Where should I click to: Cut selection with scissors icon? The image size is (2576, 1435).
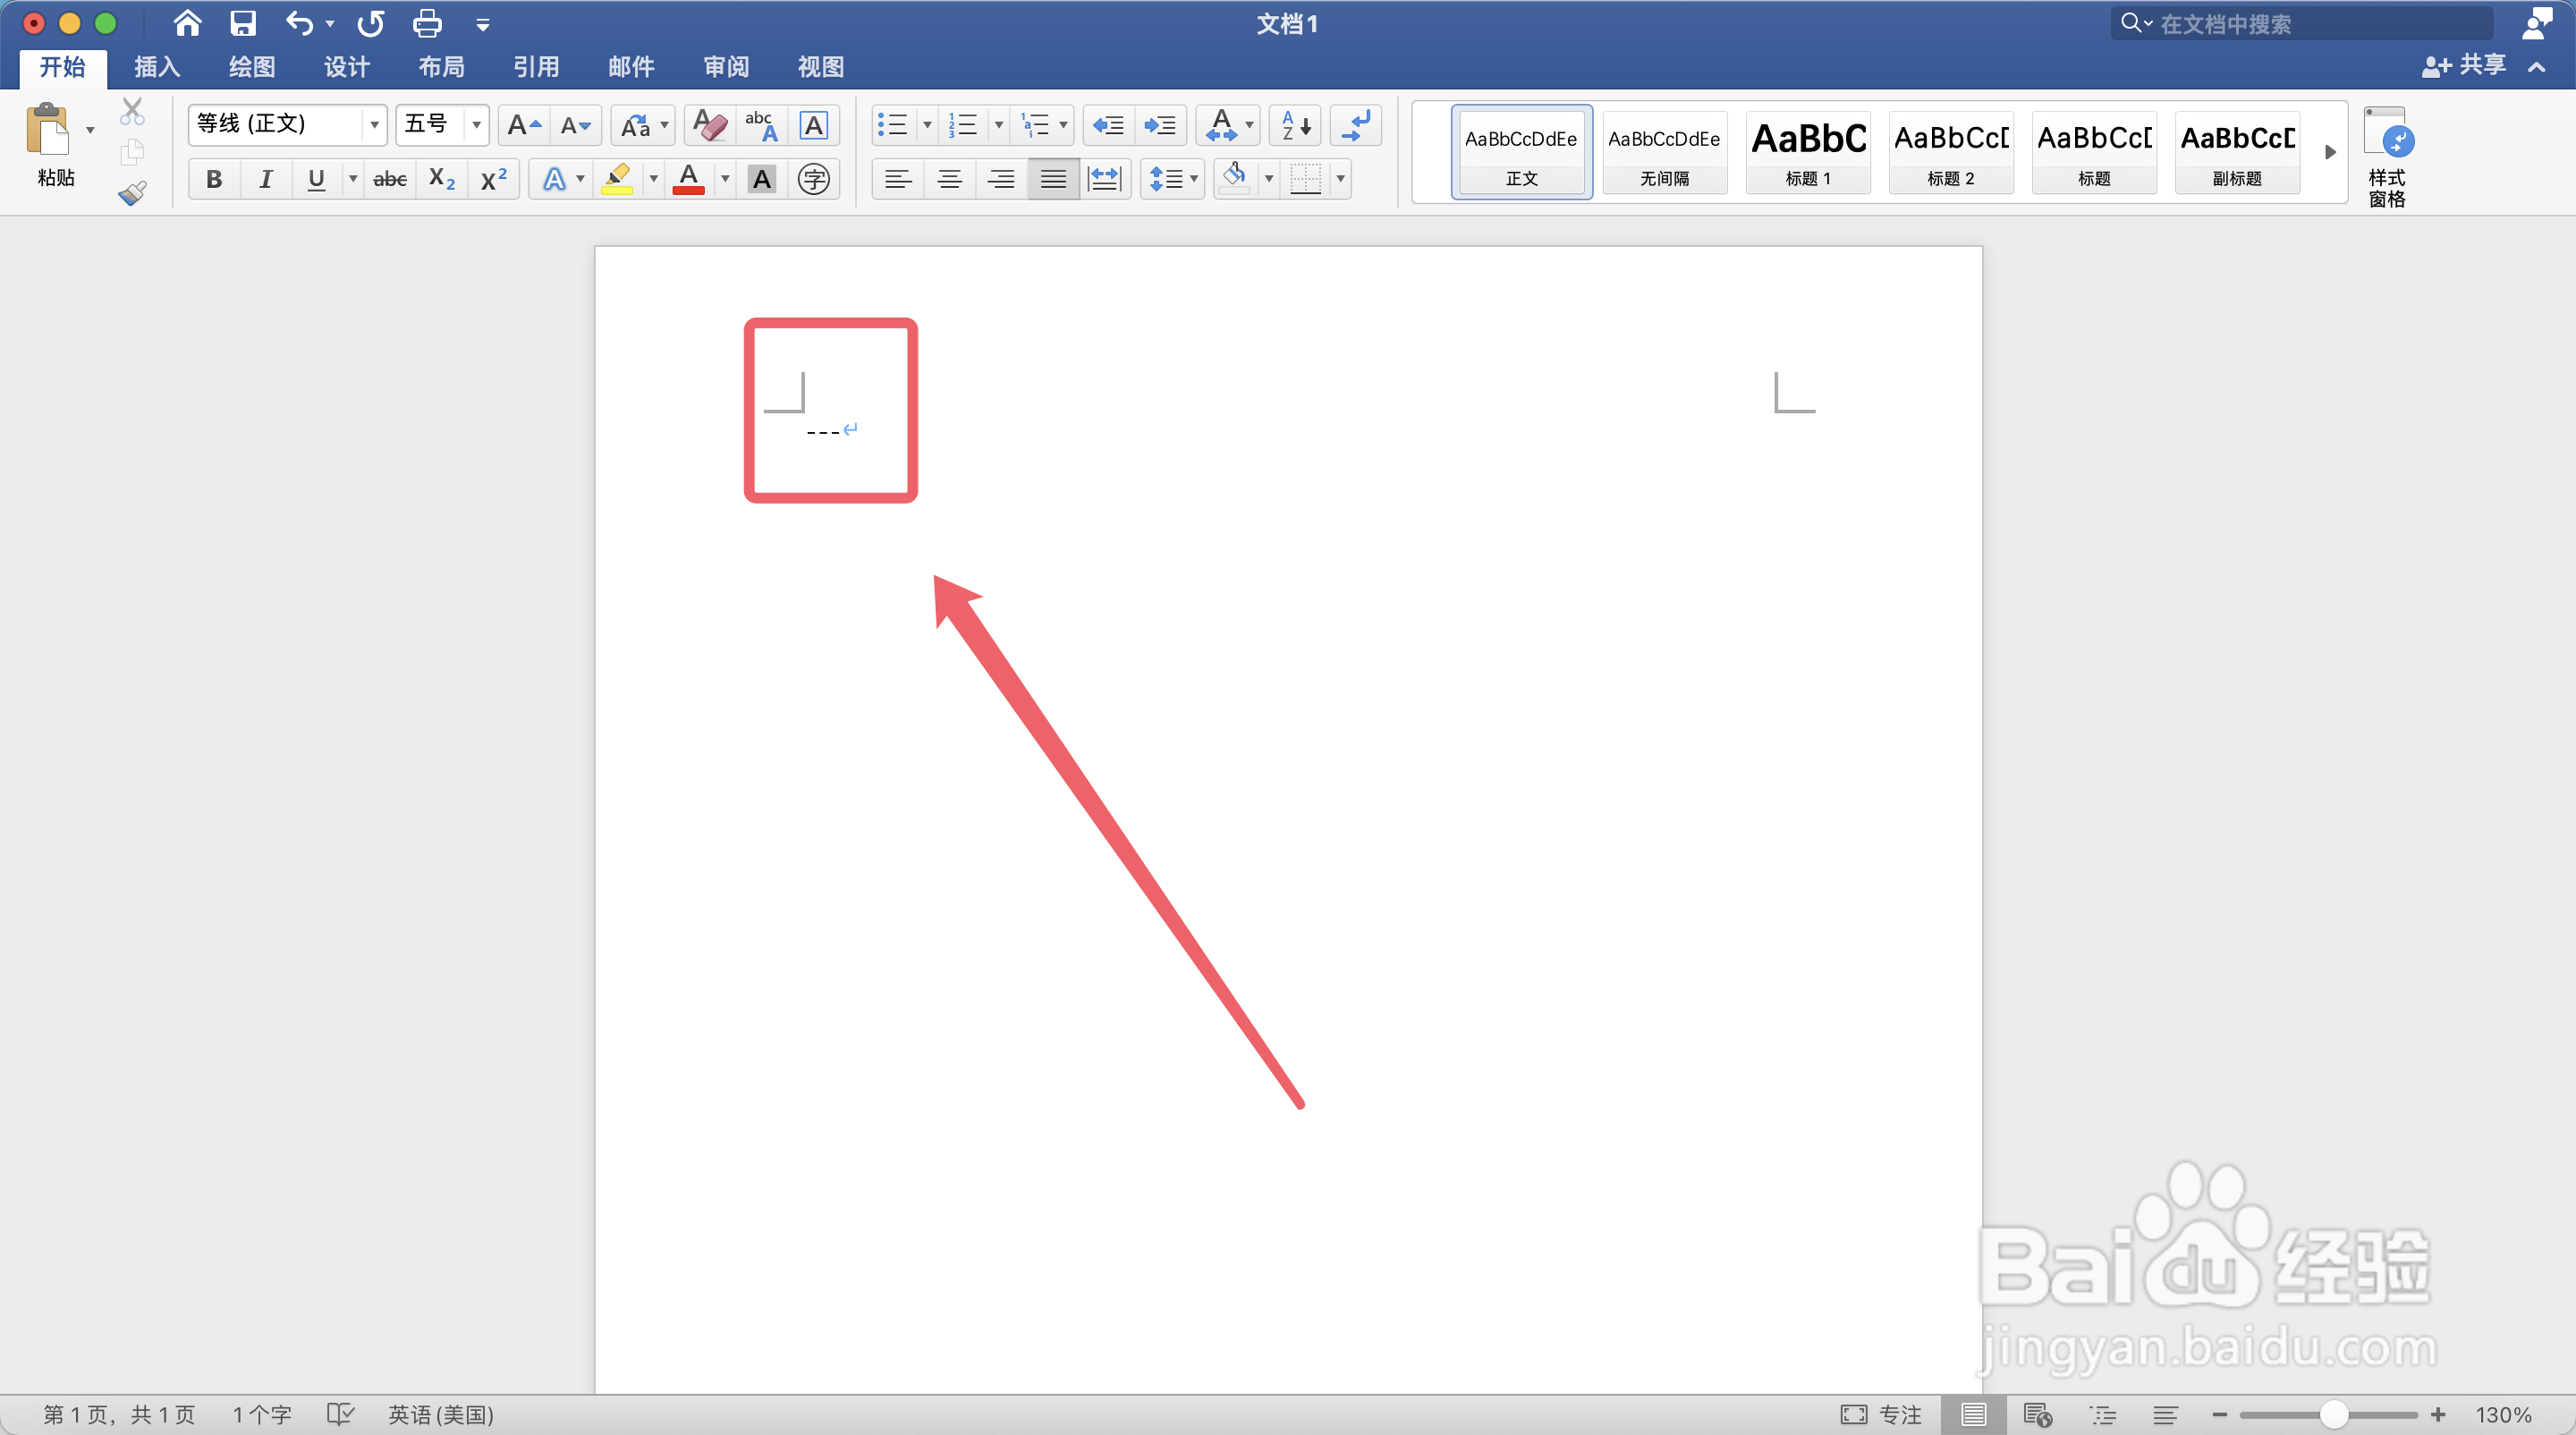pyautogui.click(x=132, y=111)
